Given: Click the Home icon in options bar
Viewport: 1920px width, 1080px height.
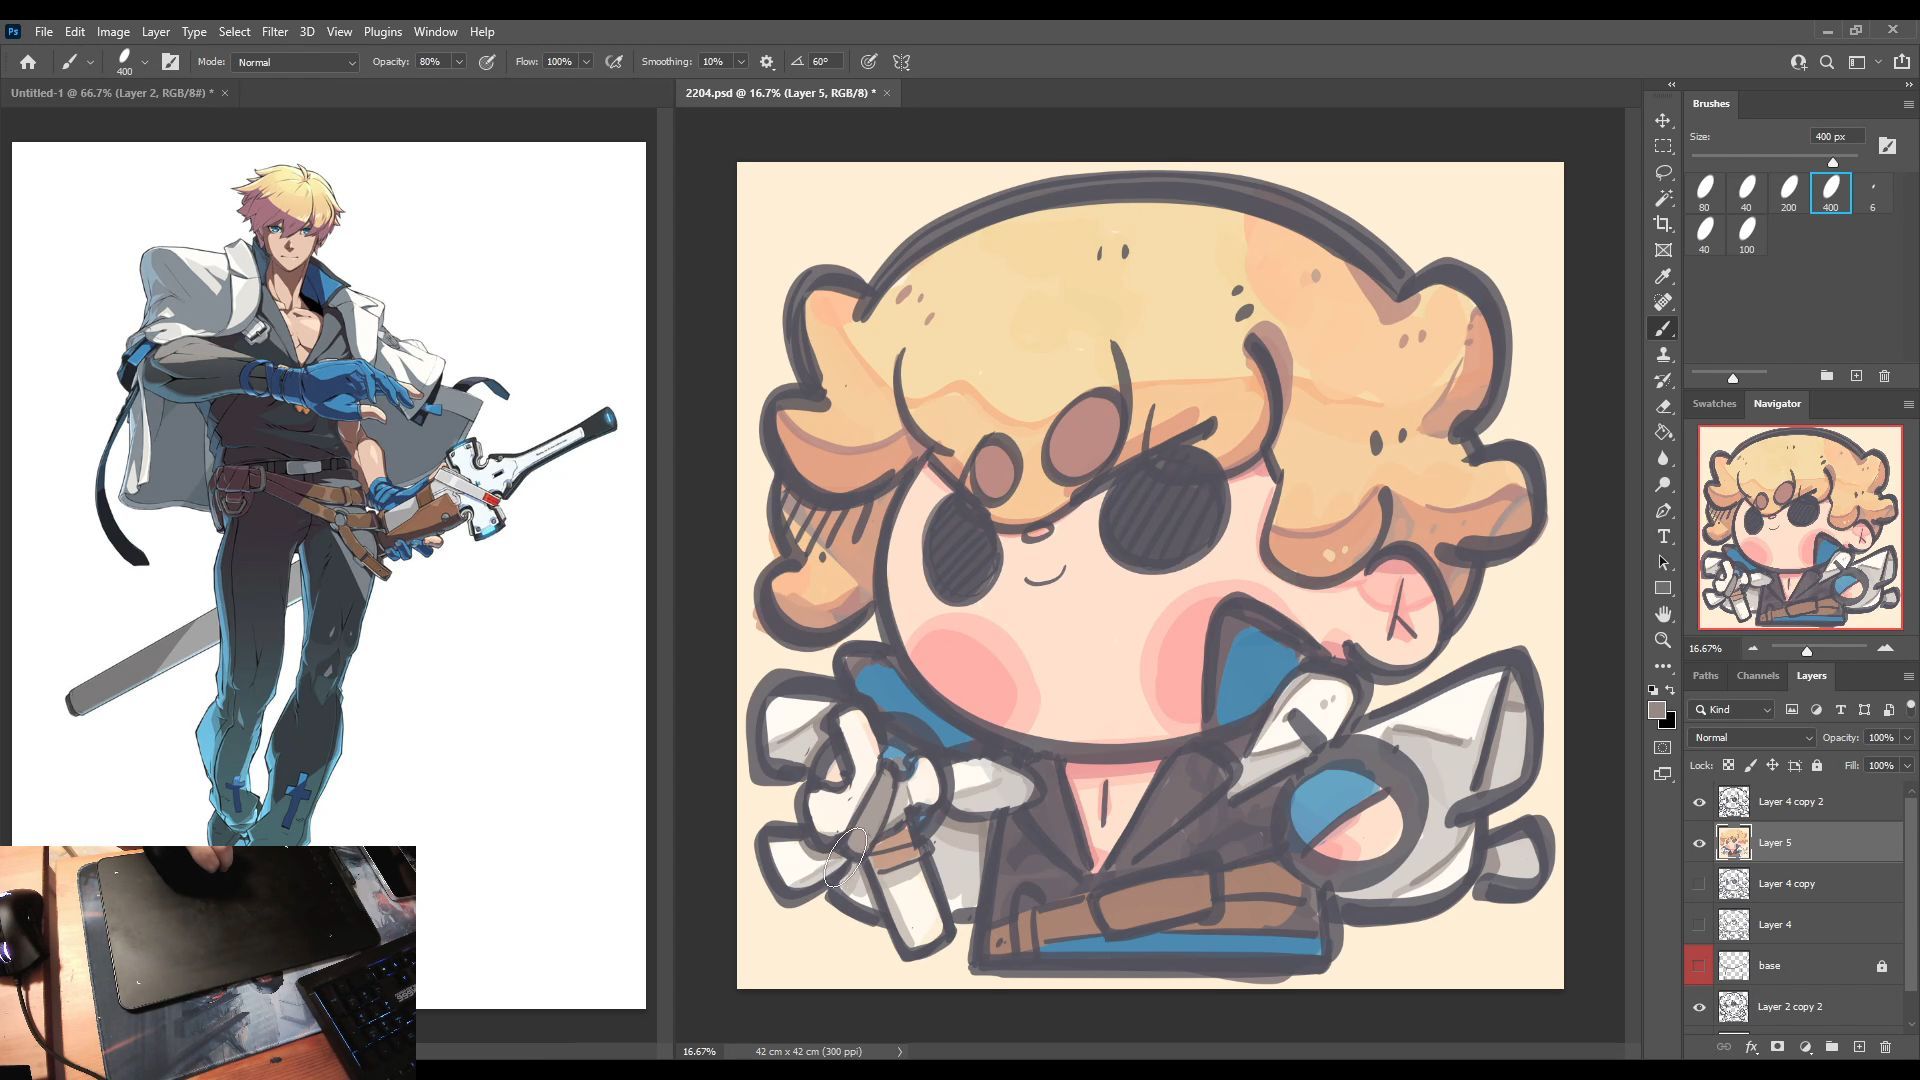Looking at the screenshot, I should [28, 62].
